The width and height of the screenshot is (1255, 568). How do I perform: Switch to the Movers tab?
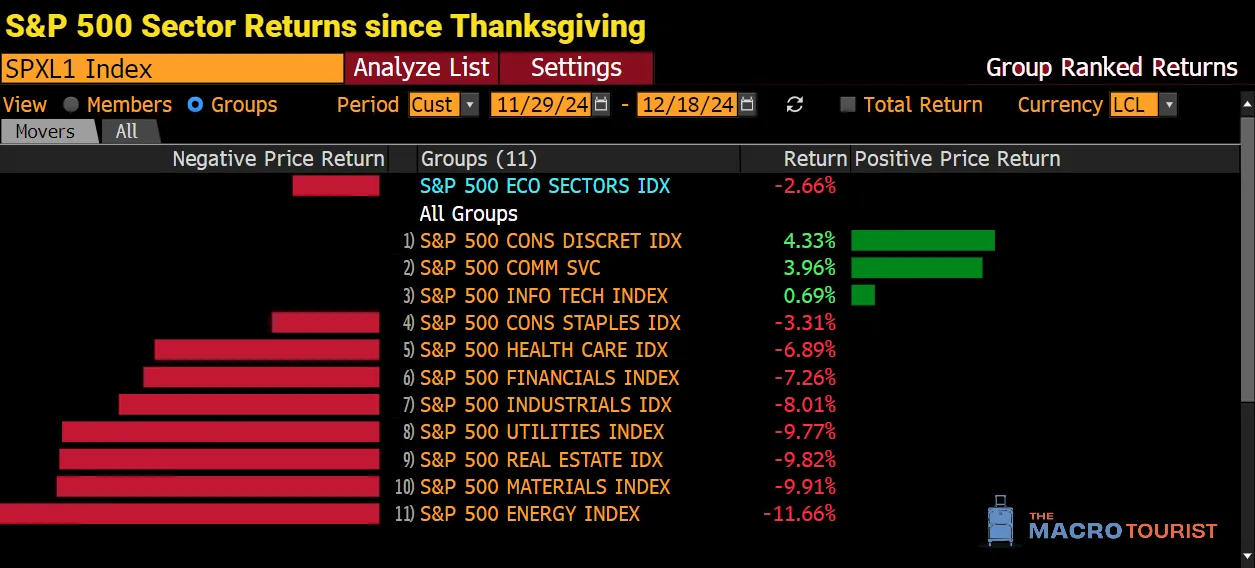[x=45, y=132]
